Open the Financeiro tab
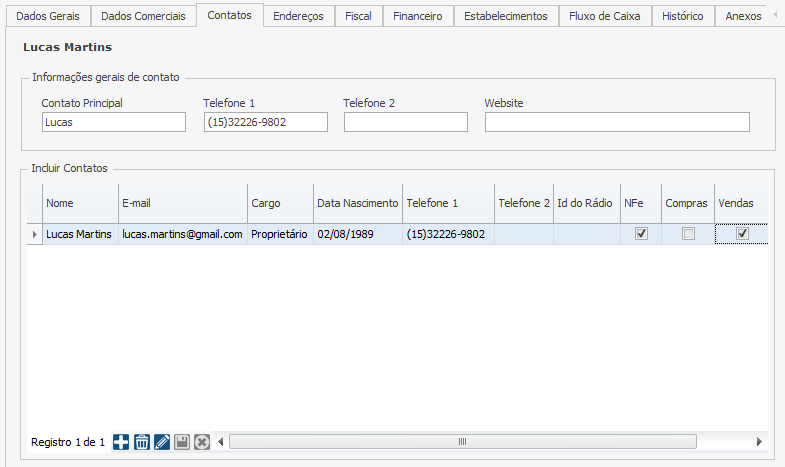 coord(417,16)
